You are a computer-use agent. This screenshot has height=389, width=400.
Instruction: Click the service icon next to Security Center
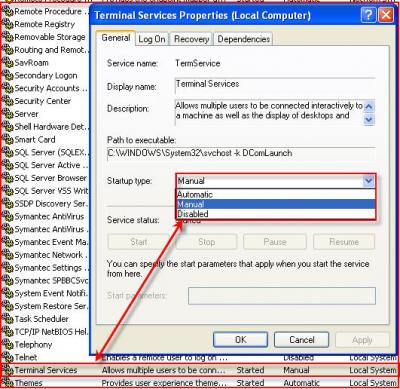pyautogui.click(x=7, y=101)
